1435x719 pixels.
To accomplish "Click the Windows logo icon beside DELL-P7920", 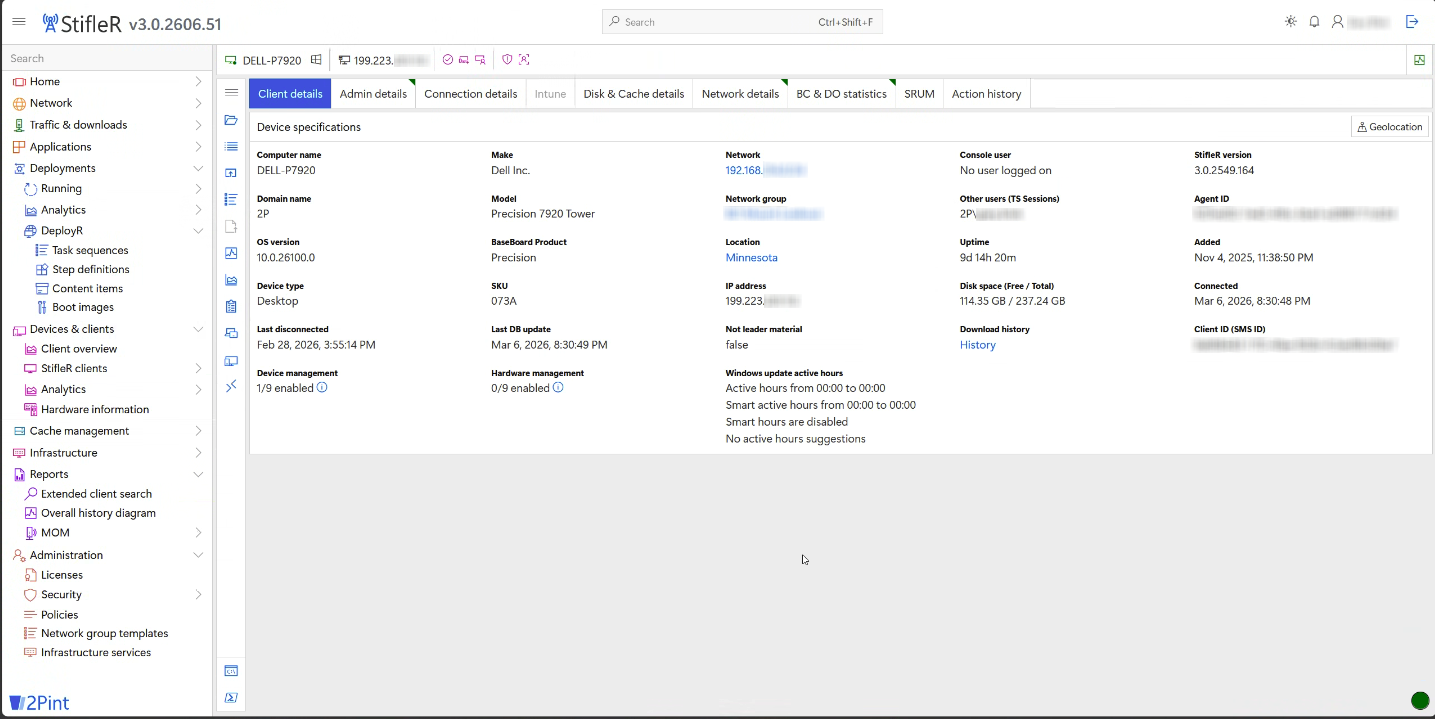I will pos(316,60).
